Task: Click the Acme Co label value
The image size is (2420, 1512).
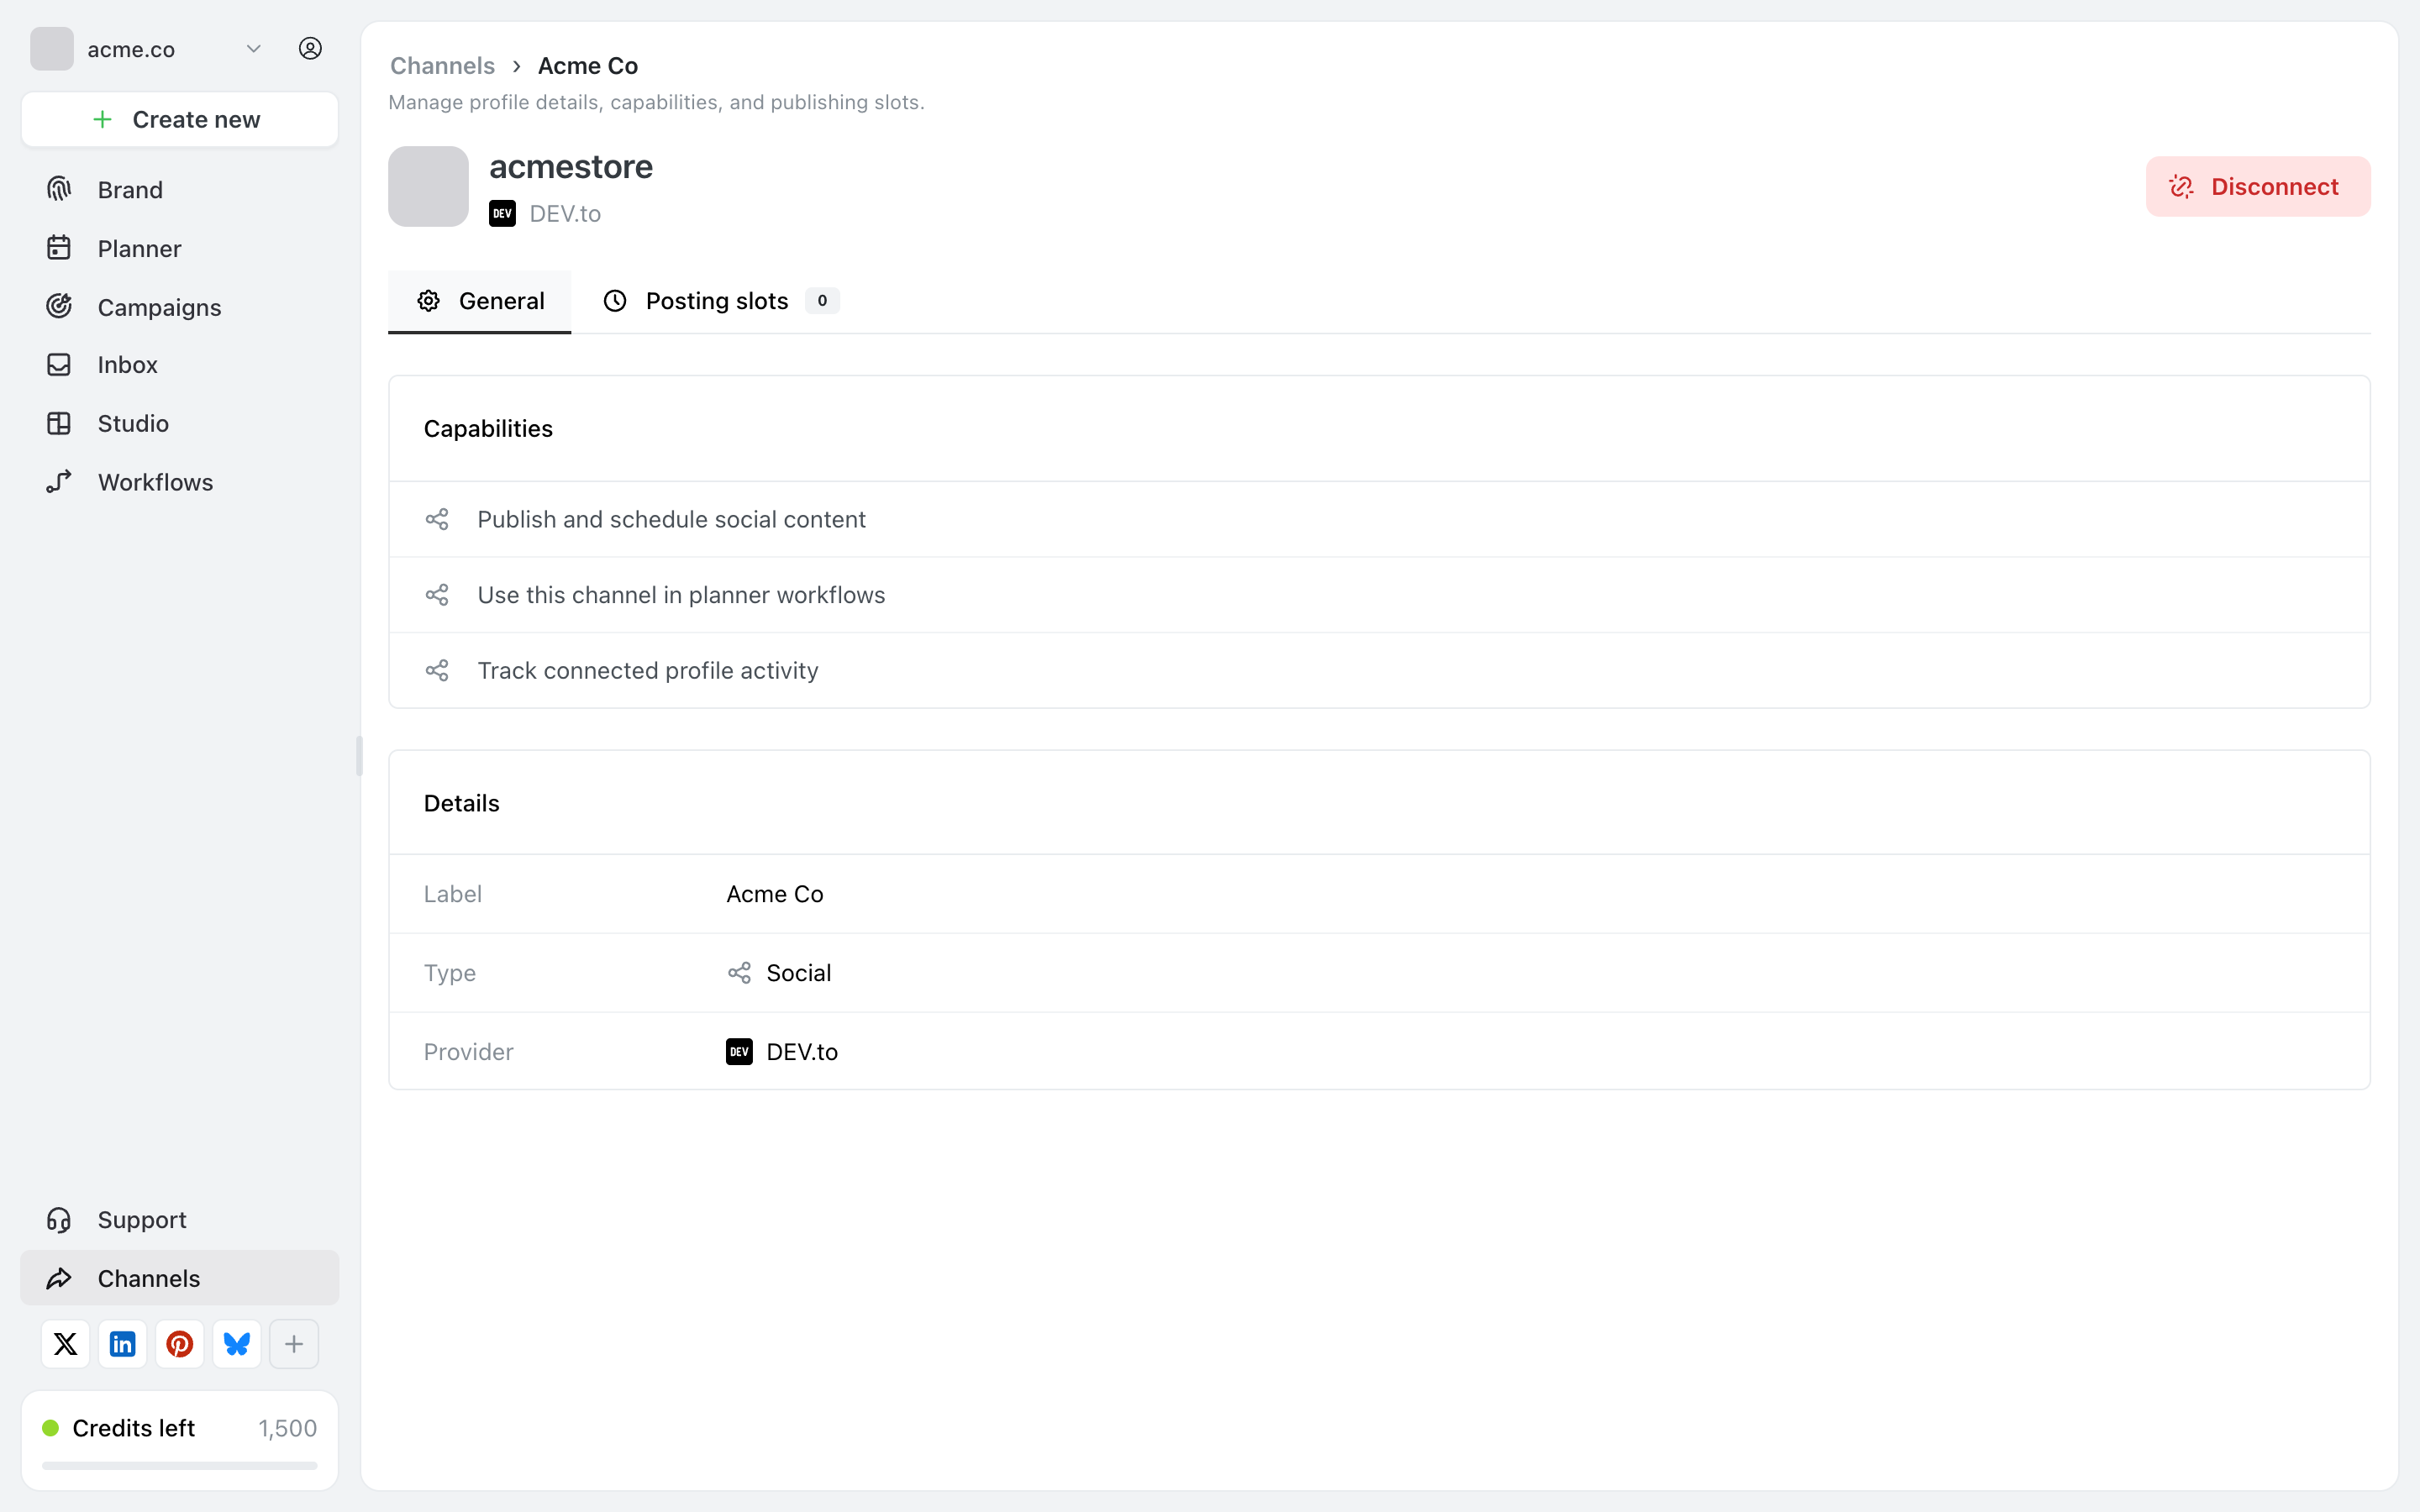Action: tap(775, 894)
